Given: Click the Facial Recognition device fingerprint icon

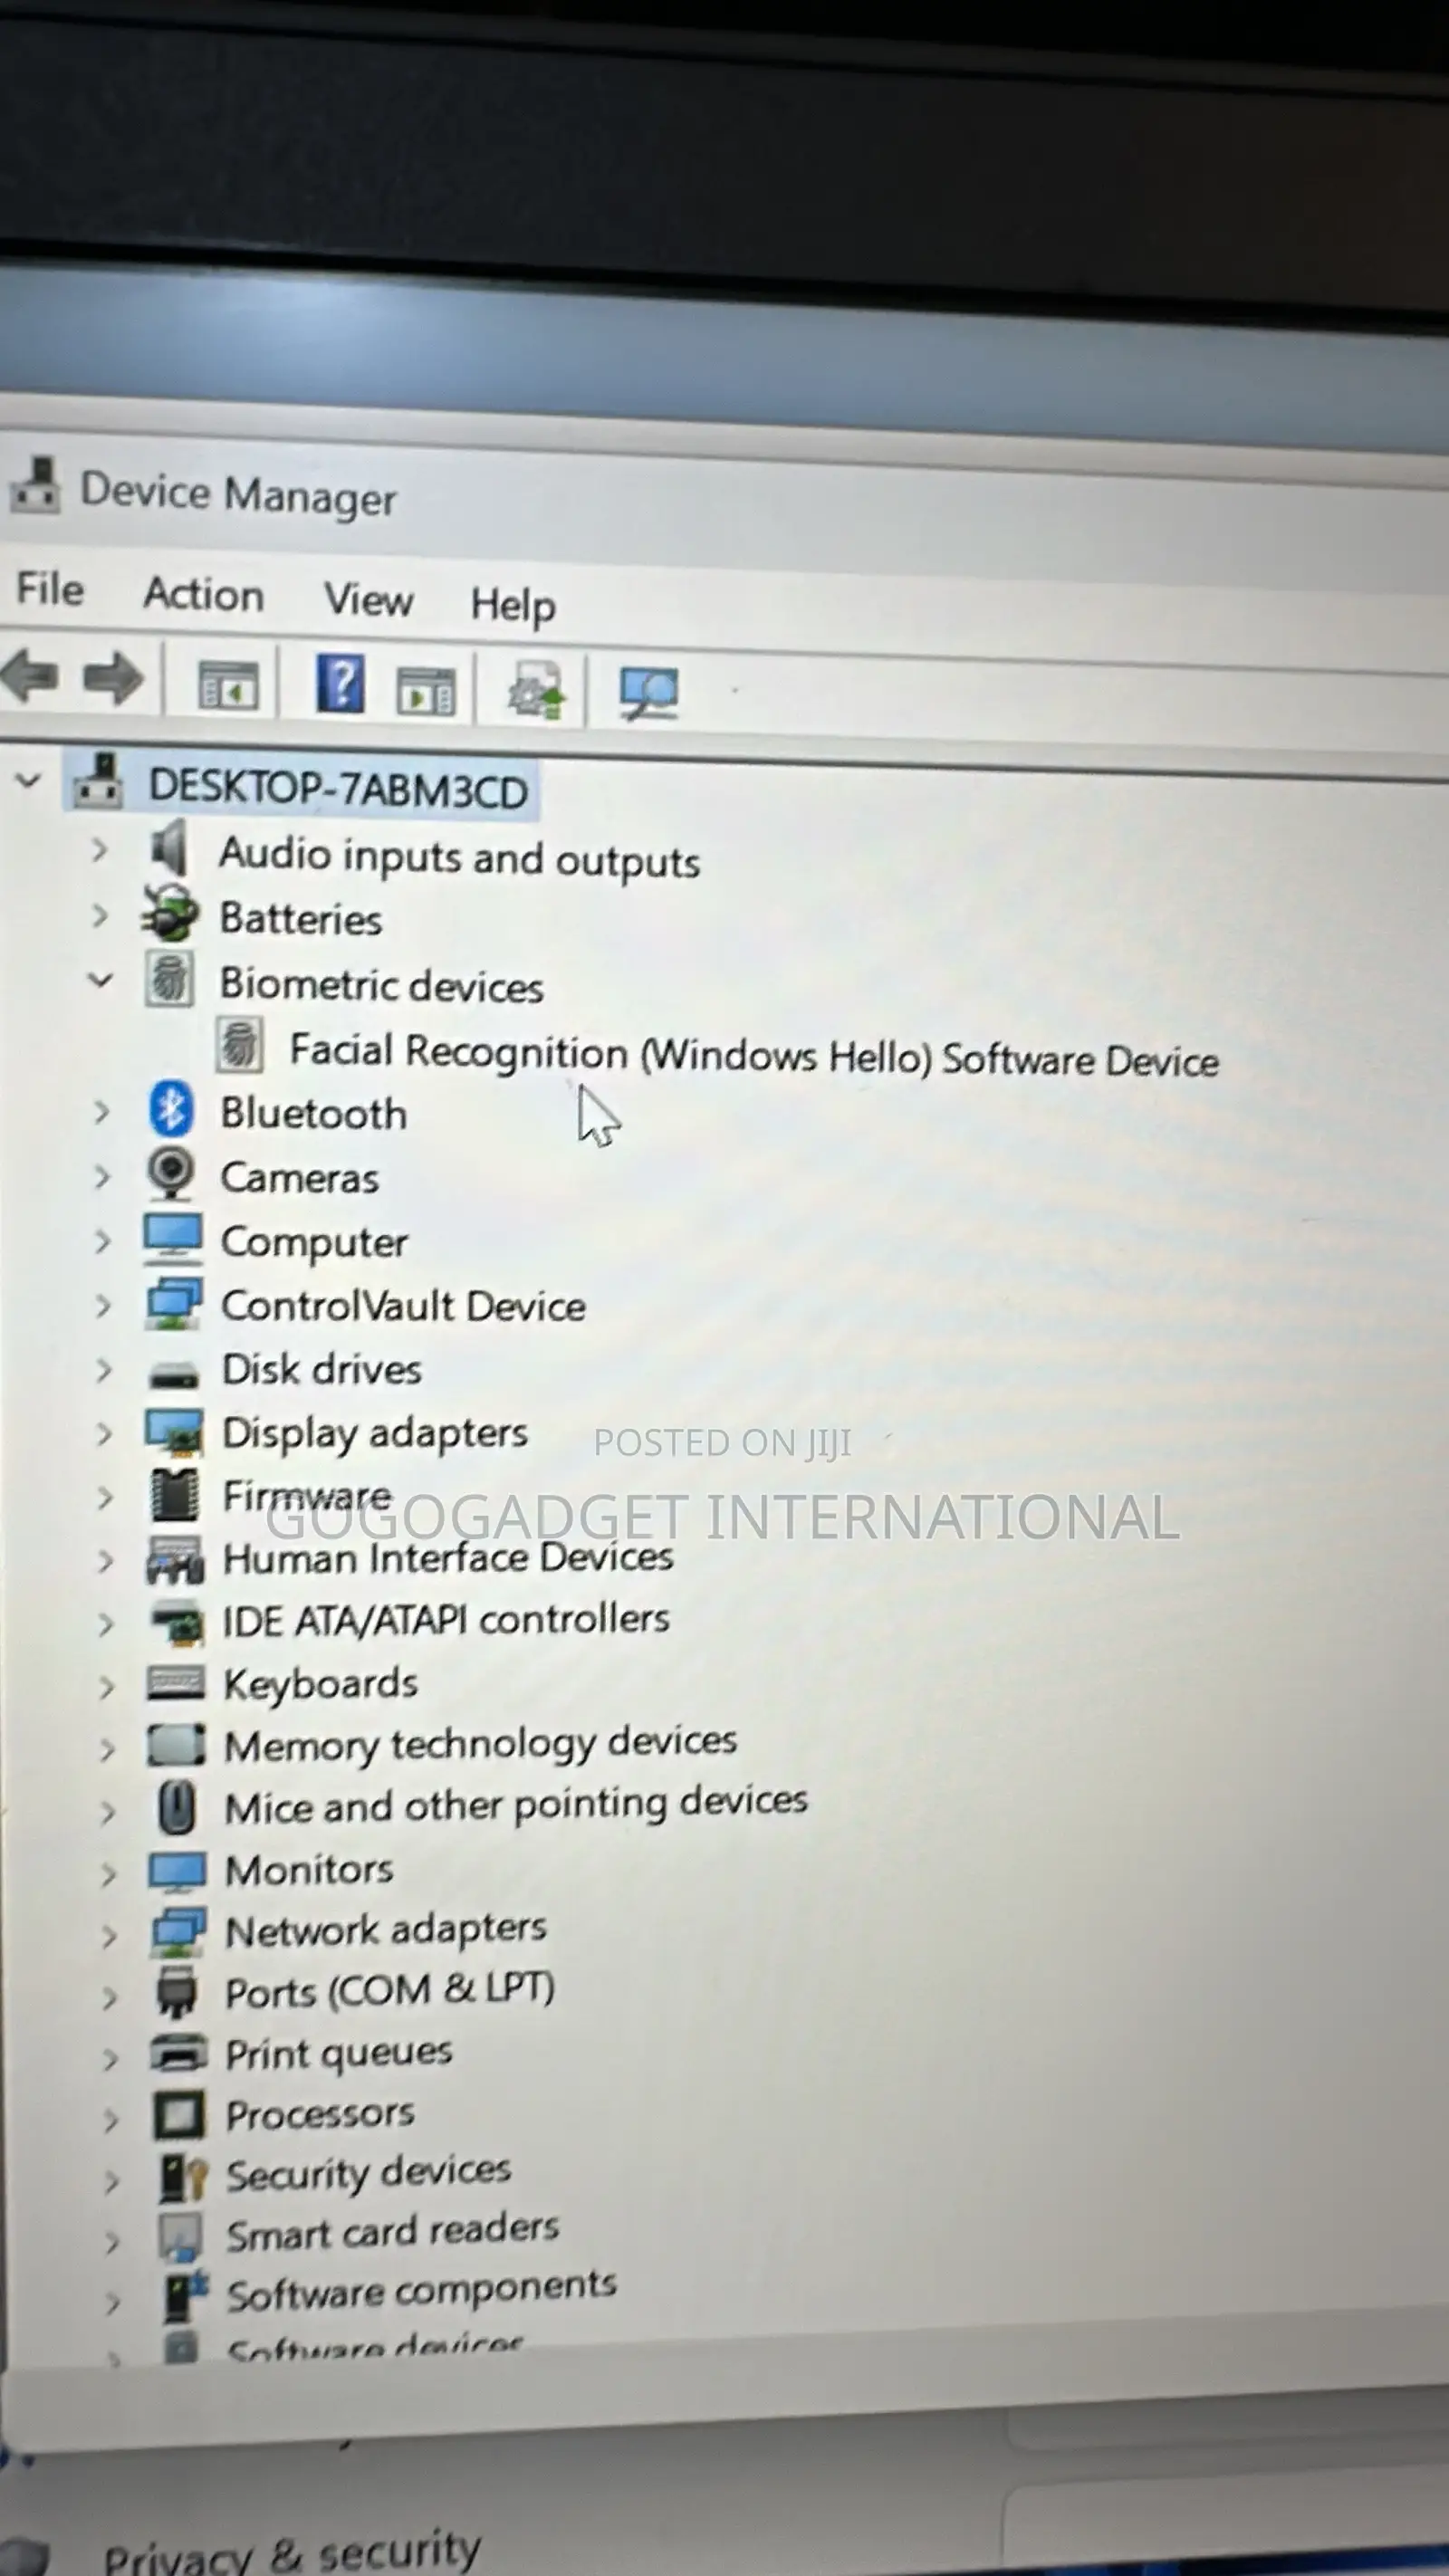Looking at the screenshot, I should (x=240, y=1045).
